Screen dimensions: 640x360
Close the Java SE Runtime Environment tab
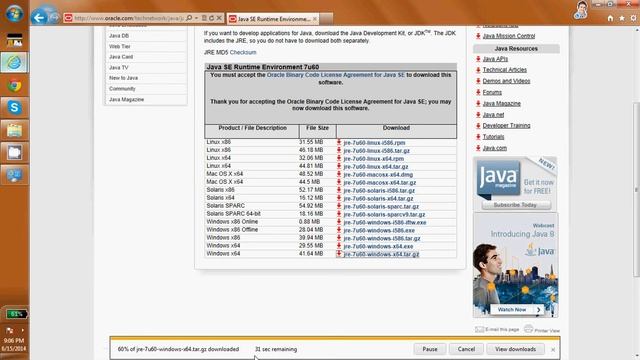pyautogui.click(x=315, y=19)
